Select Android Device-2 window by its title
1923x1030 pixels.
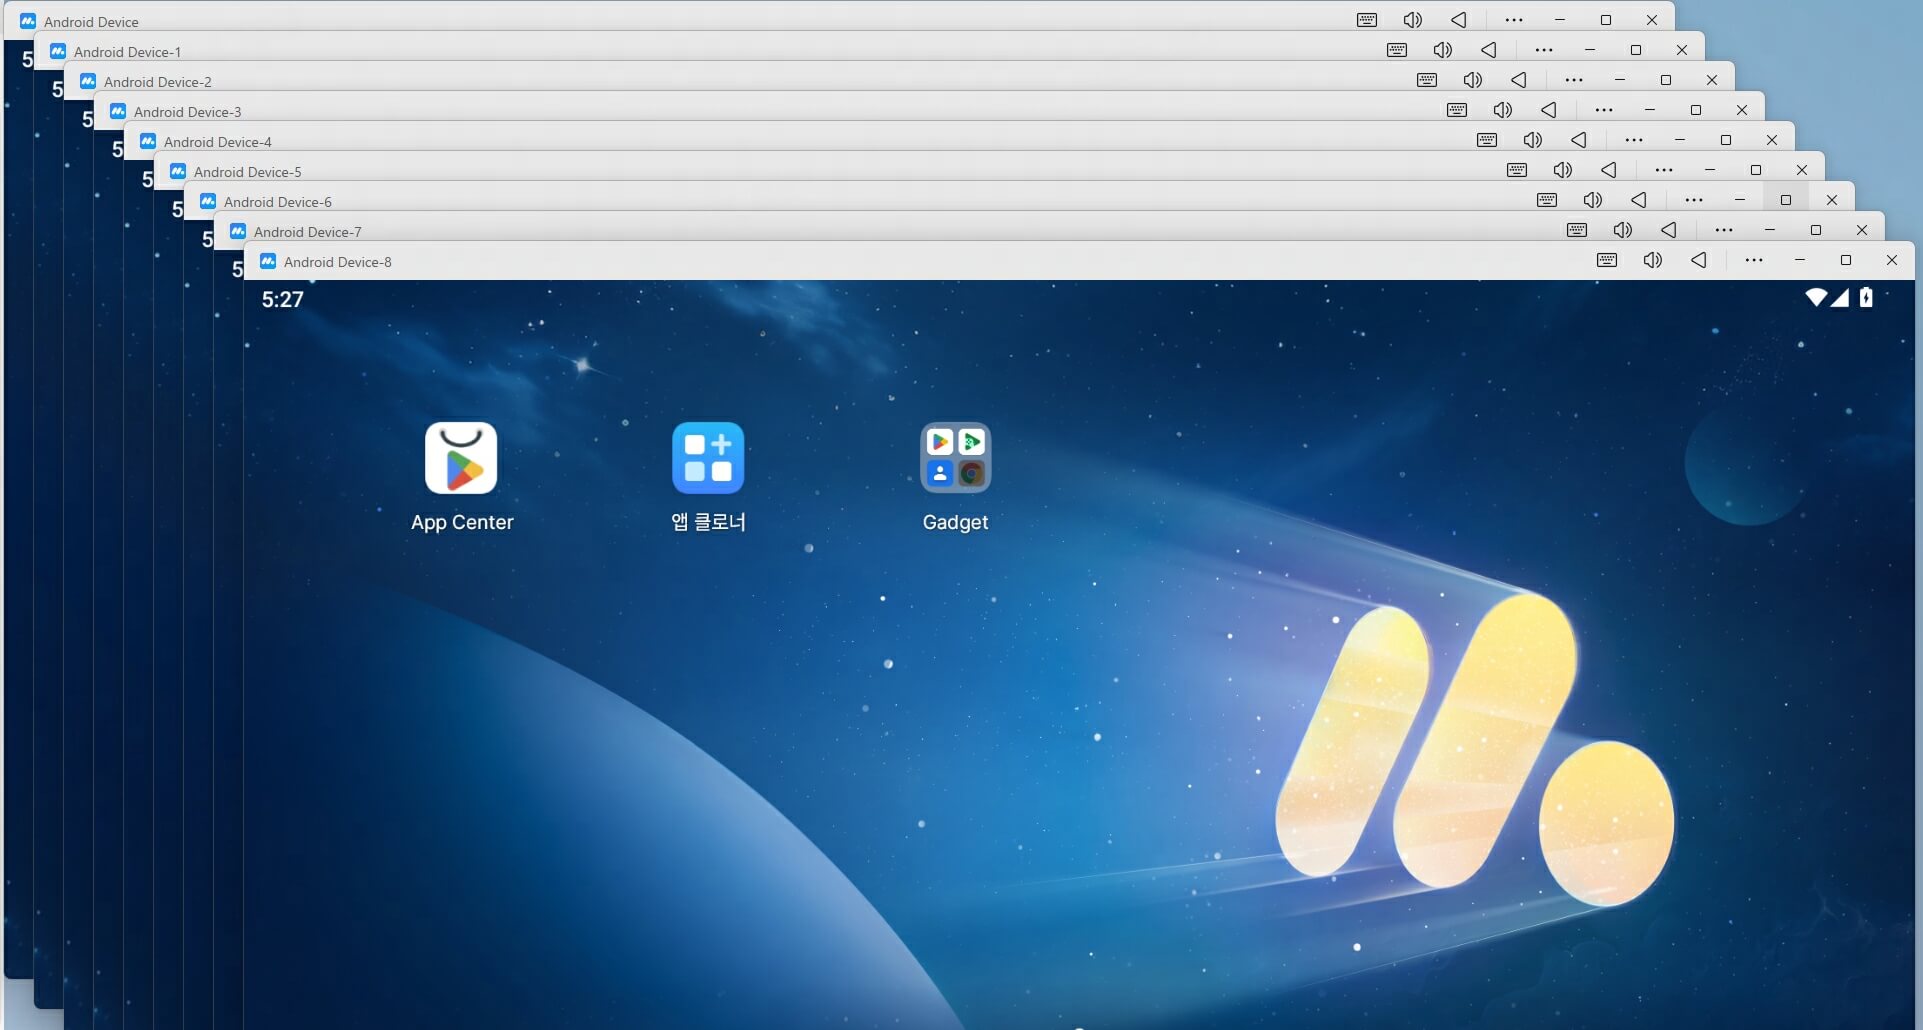(157, 82)
